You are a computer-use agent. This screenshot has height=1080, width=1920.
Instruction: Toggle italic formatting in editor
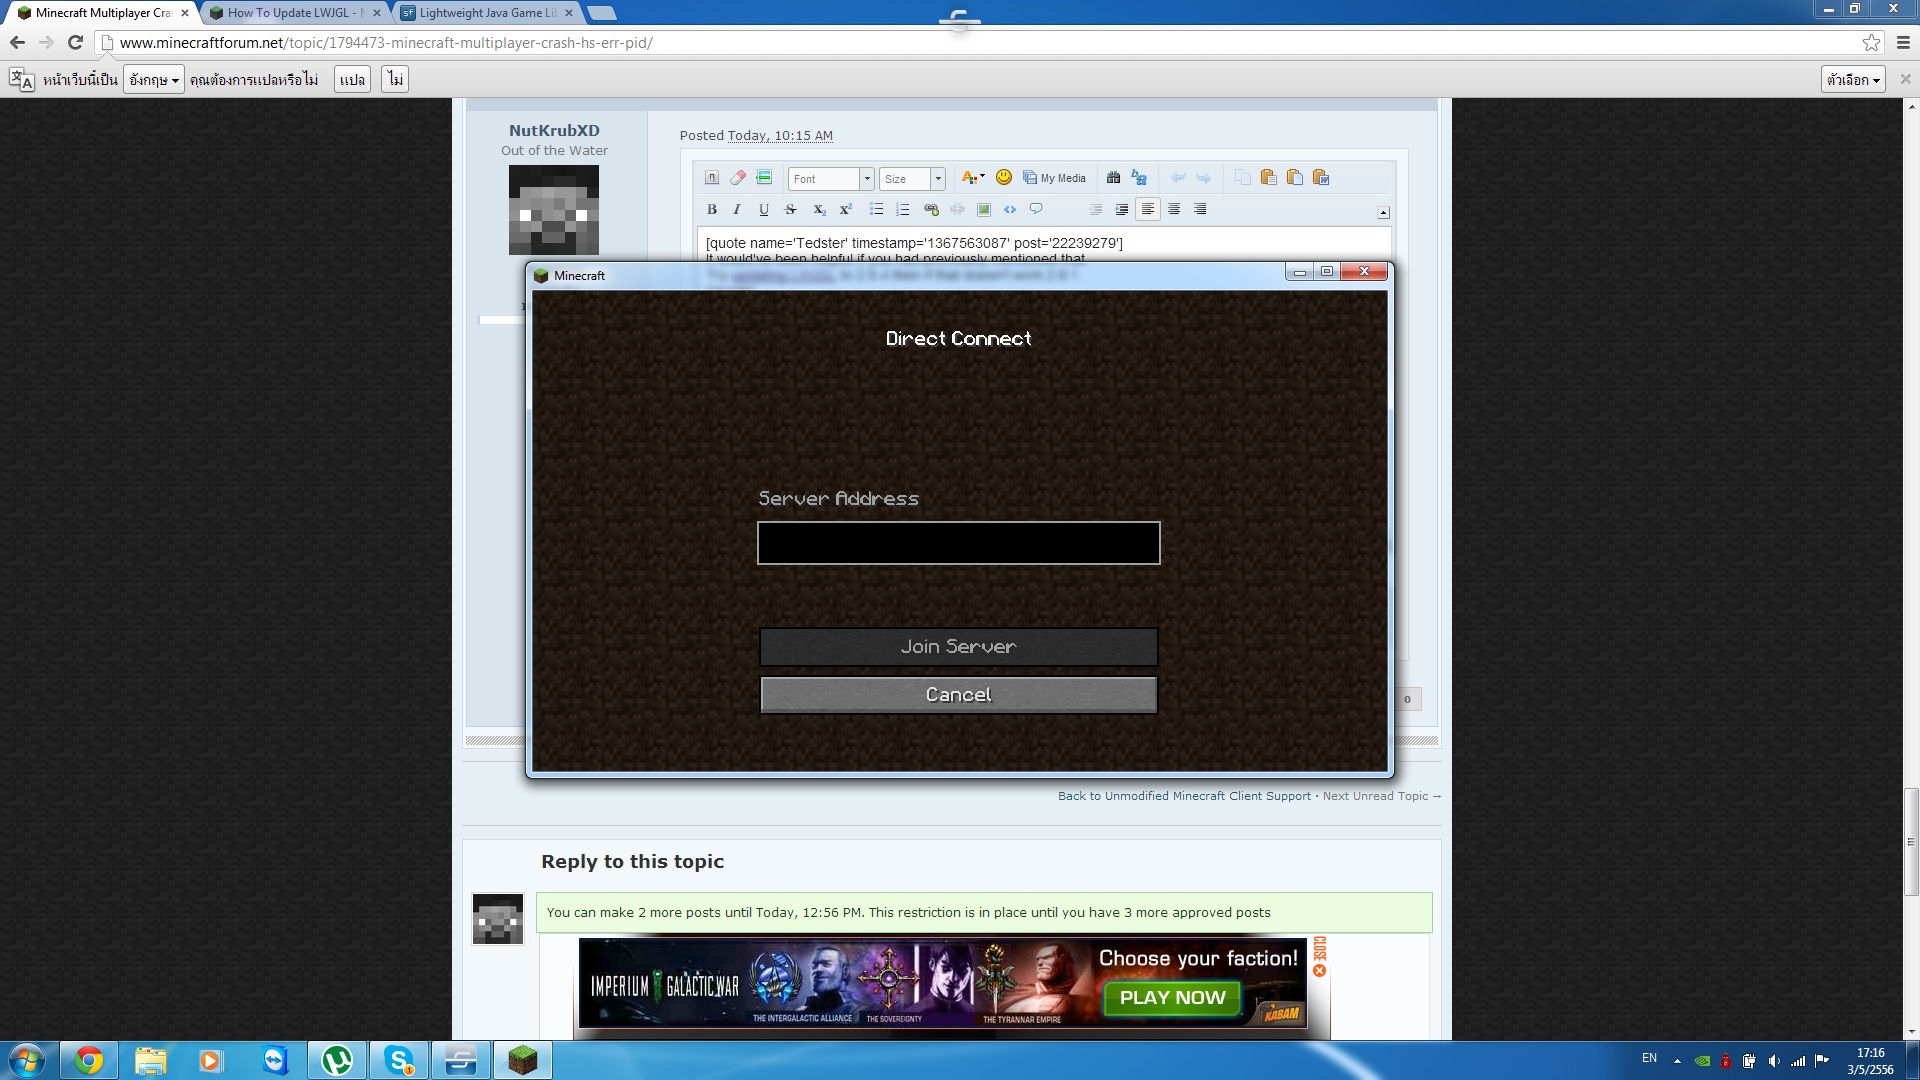point(737,210)
